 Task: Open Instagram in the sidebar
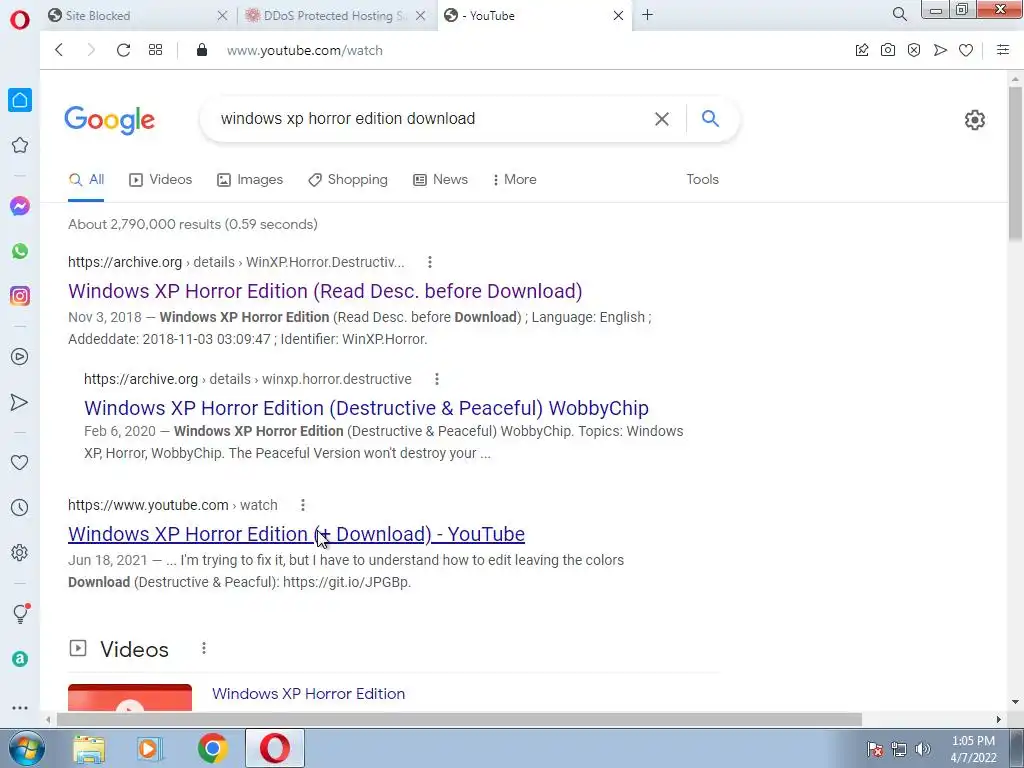[x=20, y=296]
